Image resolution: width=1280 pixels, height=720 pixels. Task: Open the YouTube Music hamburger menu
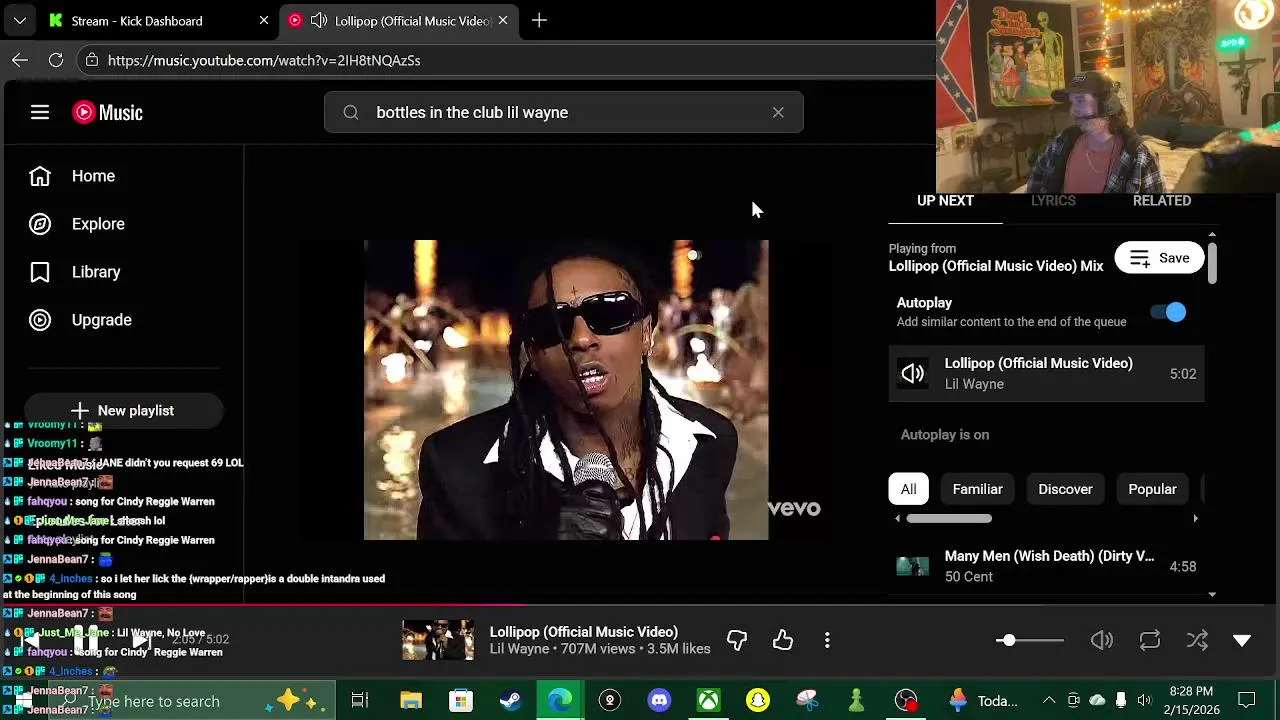(x=40, y=113)
